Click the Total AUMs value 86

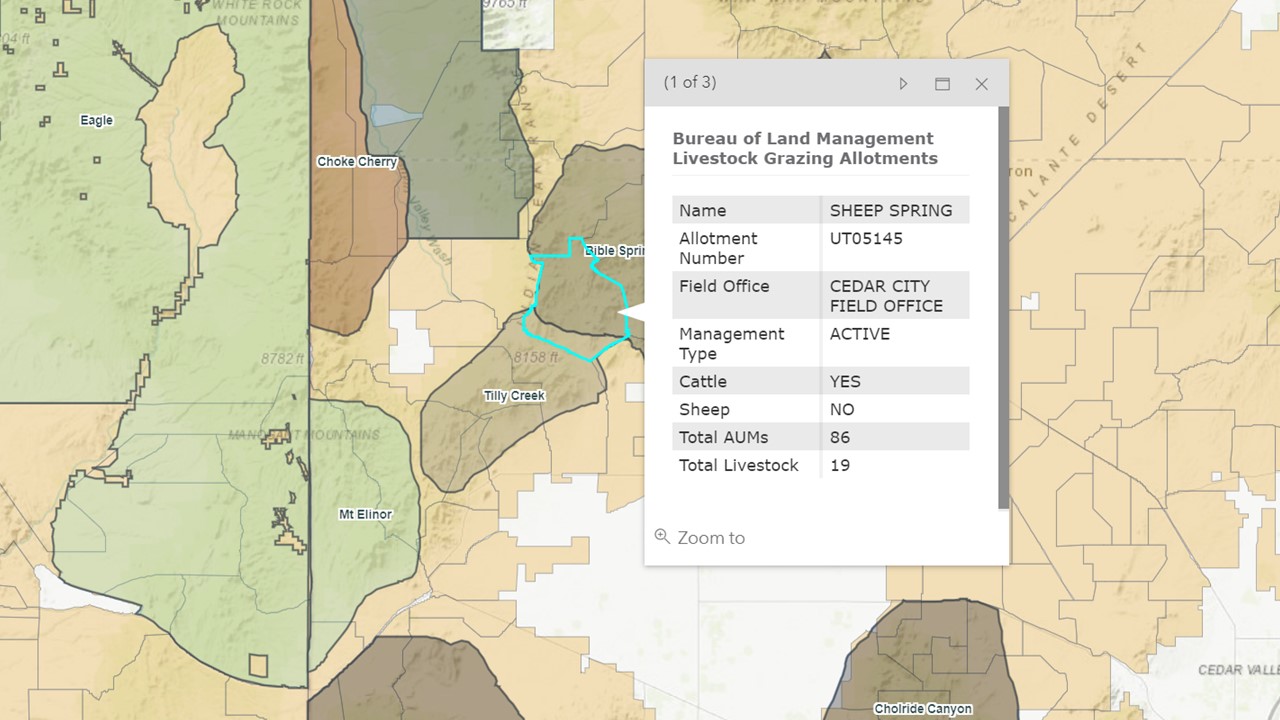click(x=840, y=437)
